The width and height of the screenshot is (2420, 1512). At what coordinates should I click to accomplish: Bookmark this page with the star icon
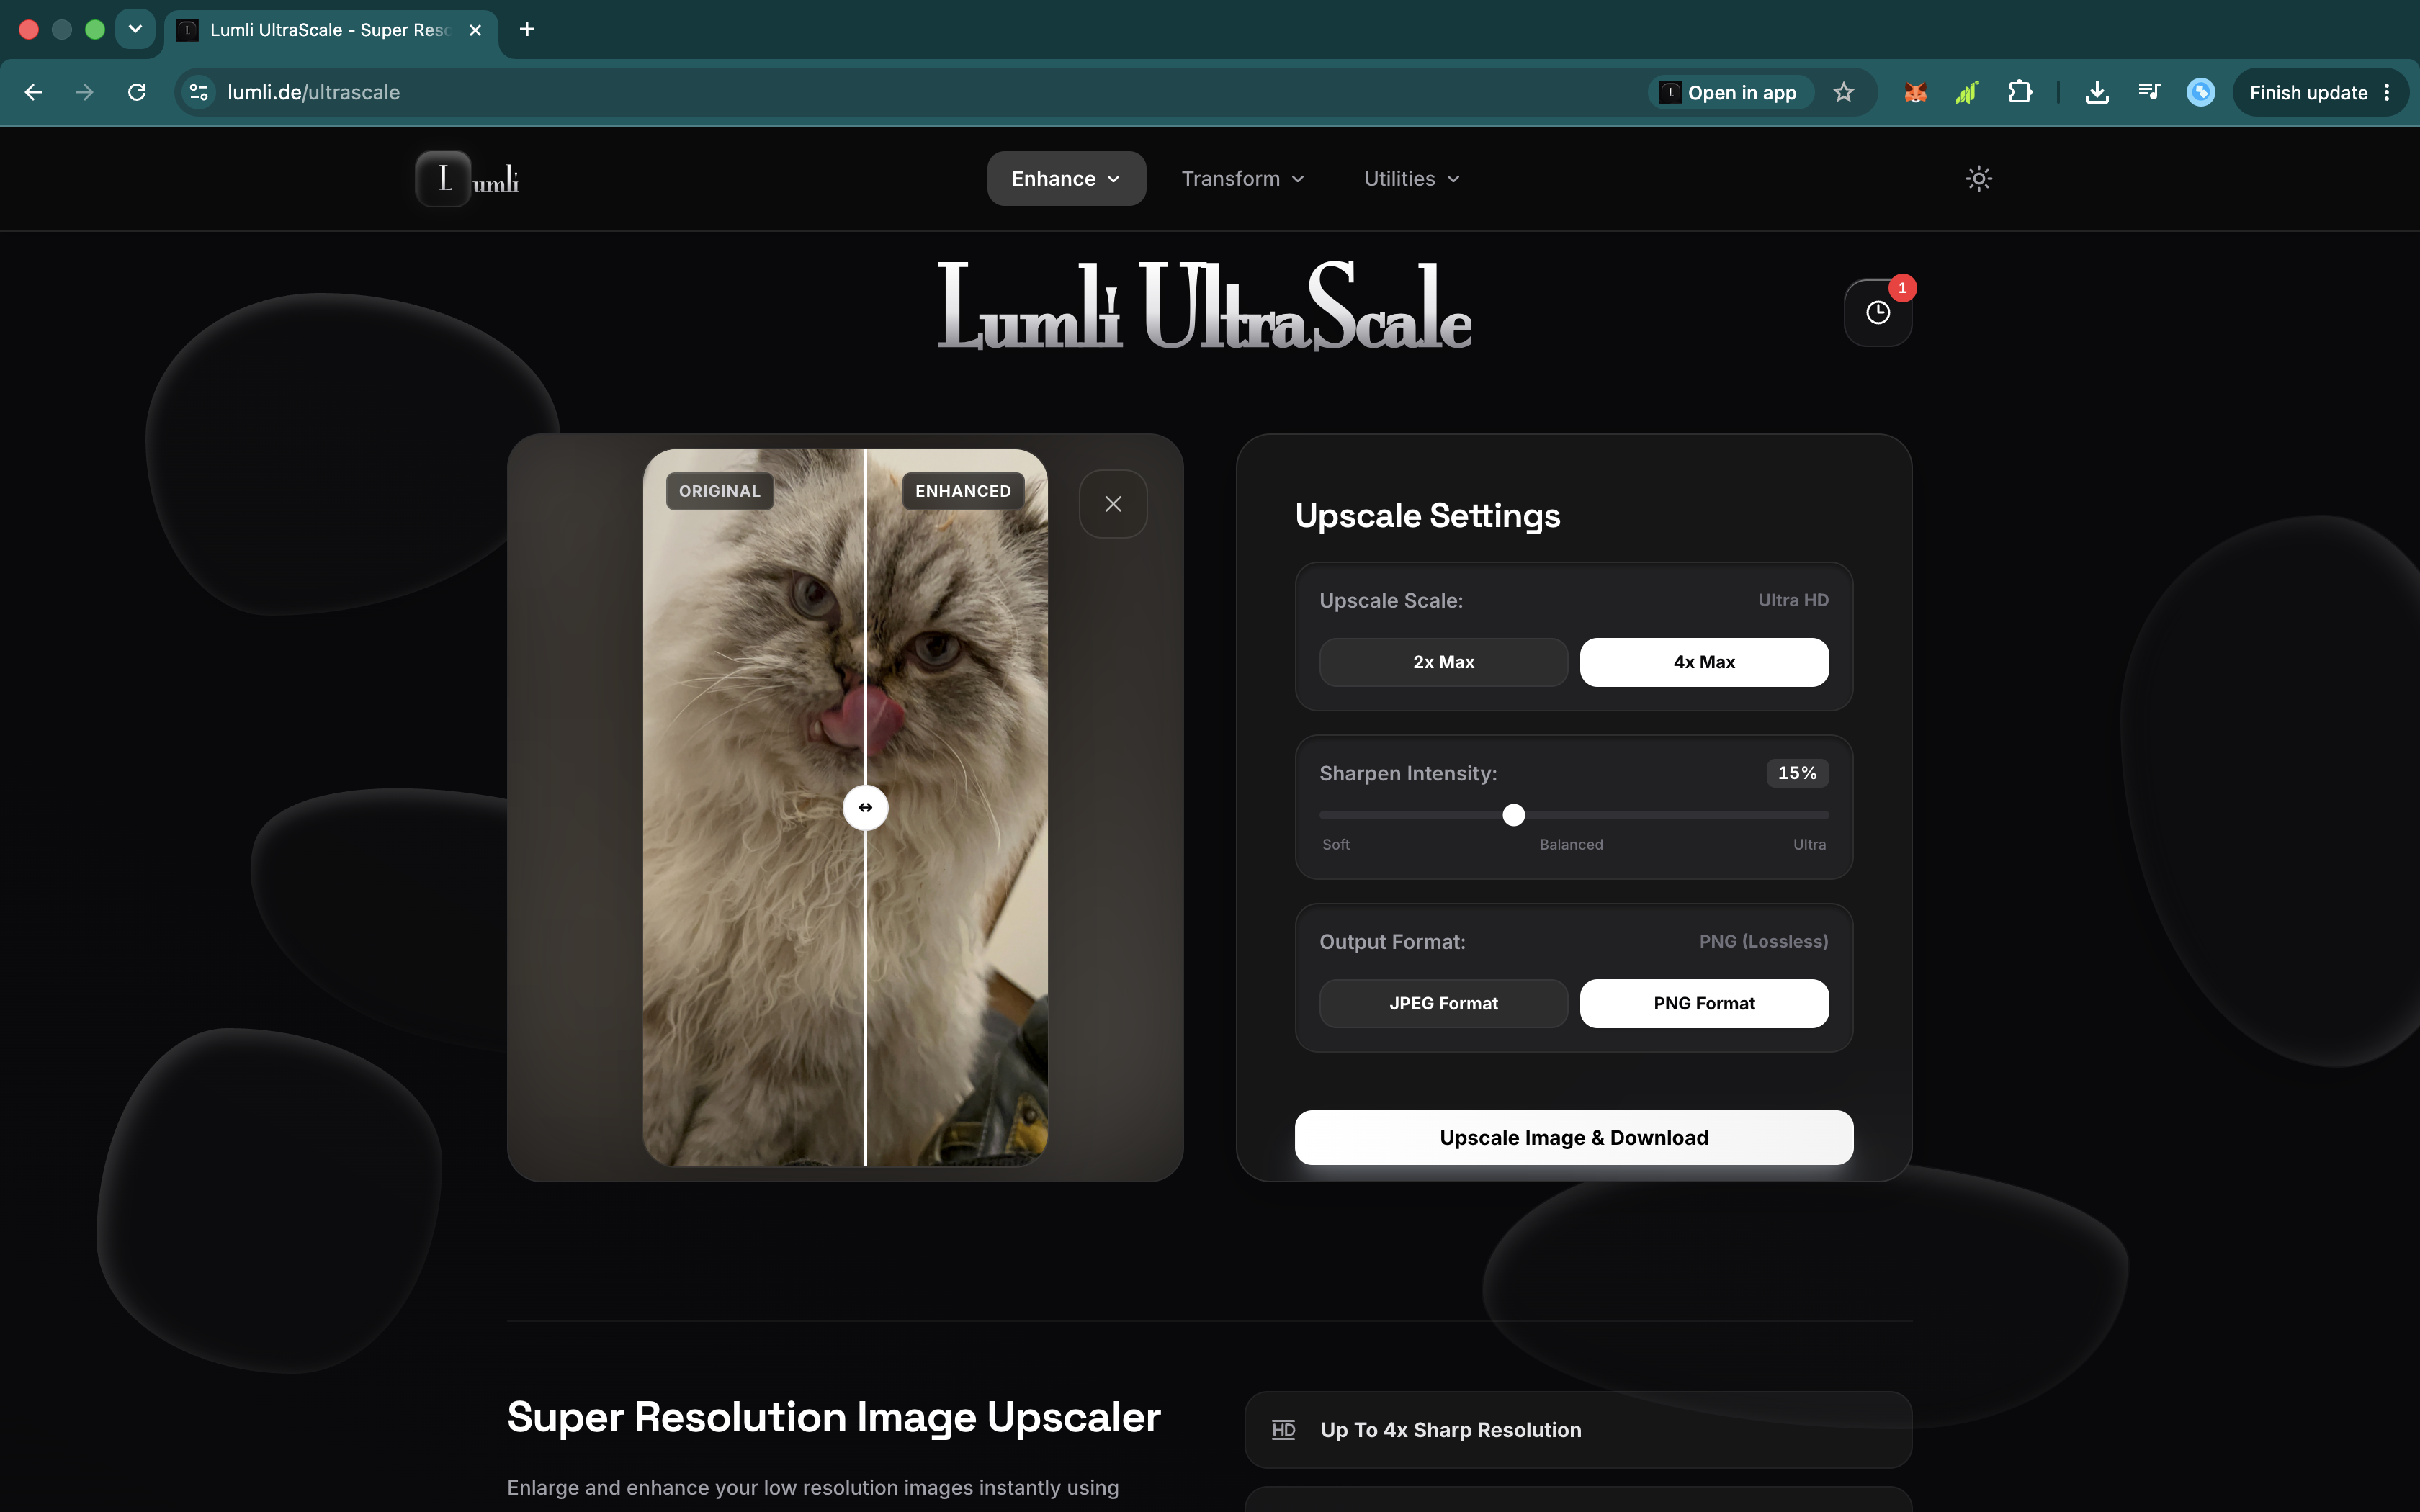pos(1844,92)
